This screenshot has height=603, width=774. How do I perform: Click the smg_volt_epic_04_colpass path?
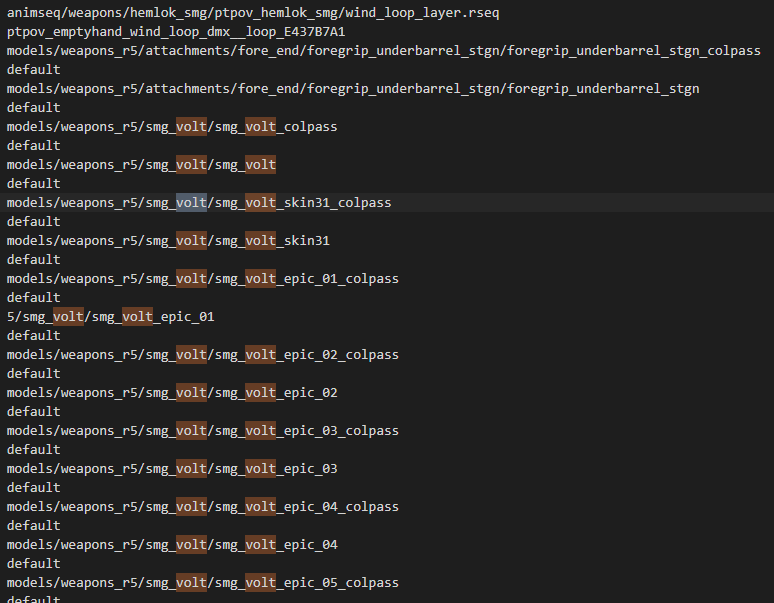pyautogui.click(x=202, y=507)
